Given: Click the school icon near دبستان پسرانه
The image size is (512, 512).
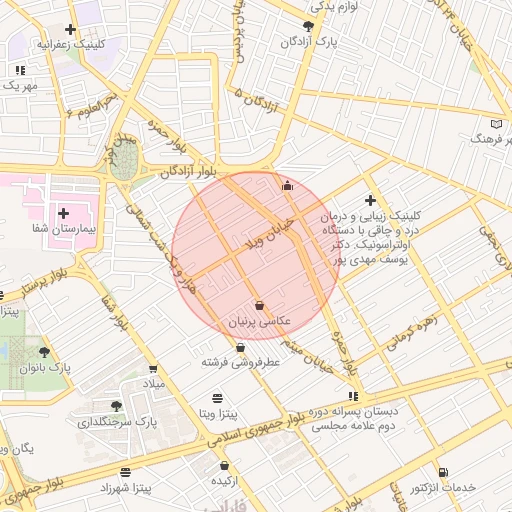Looking at the screenshot, I should tap(353, 396).
